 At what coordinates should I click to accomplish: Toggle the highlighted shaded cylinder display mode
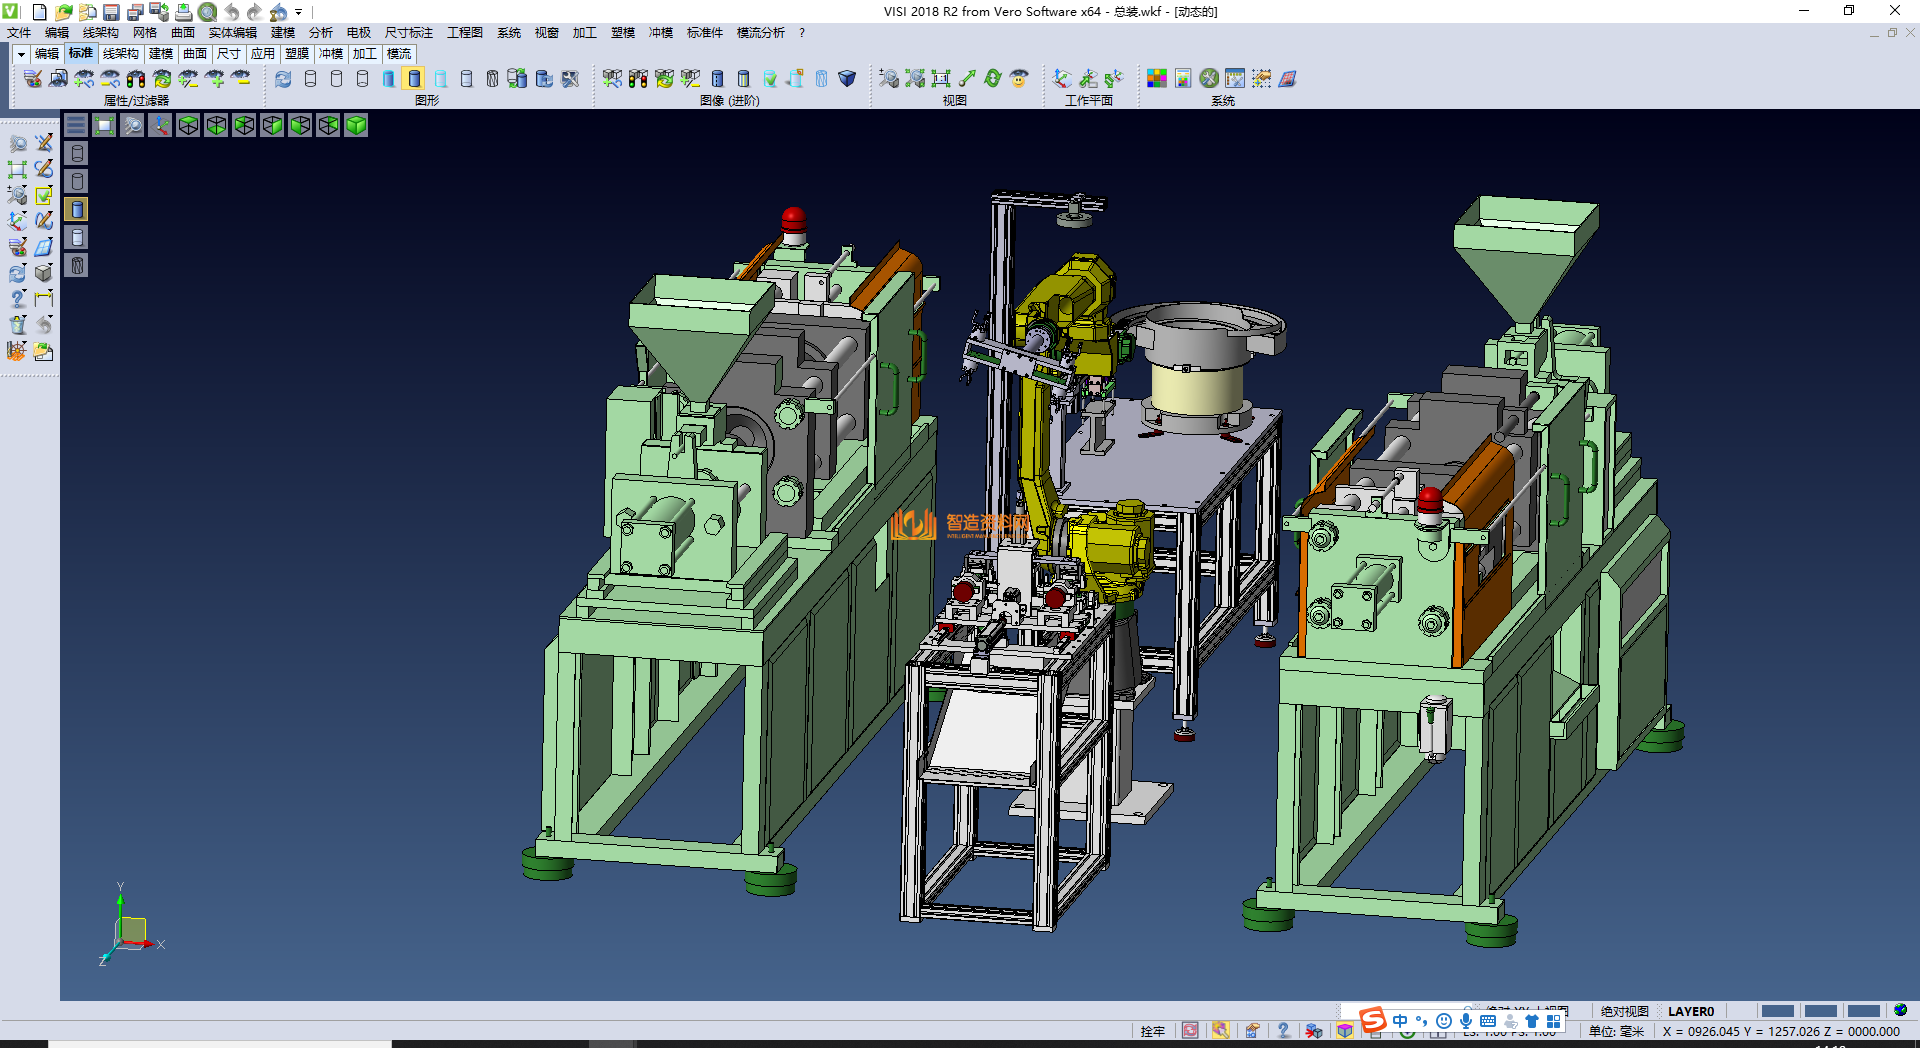click(x=414, y=78)
